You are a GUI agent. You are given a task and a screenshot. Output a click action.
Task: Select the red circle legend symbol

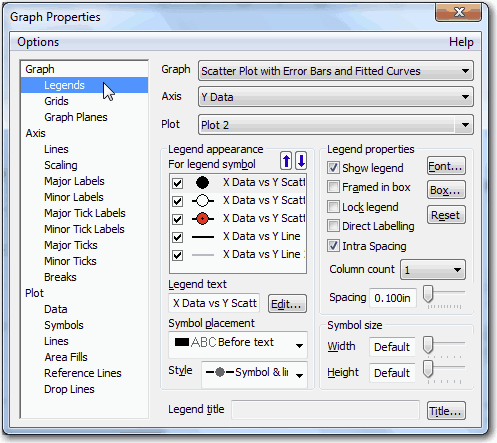coord(202,219)
